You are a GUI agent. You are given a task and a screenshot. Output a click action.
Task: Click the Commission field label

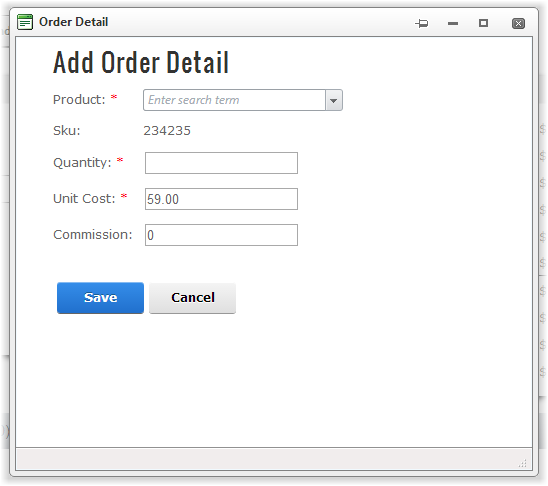pyautogui.click(x=93, y=235)
